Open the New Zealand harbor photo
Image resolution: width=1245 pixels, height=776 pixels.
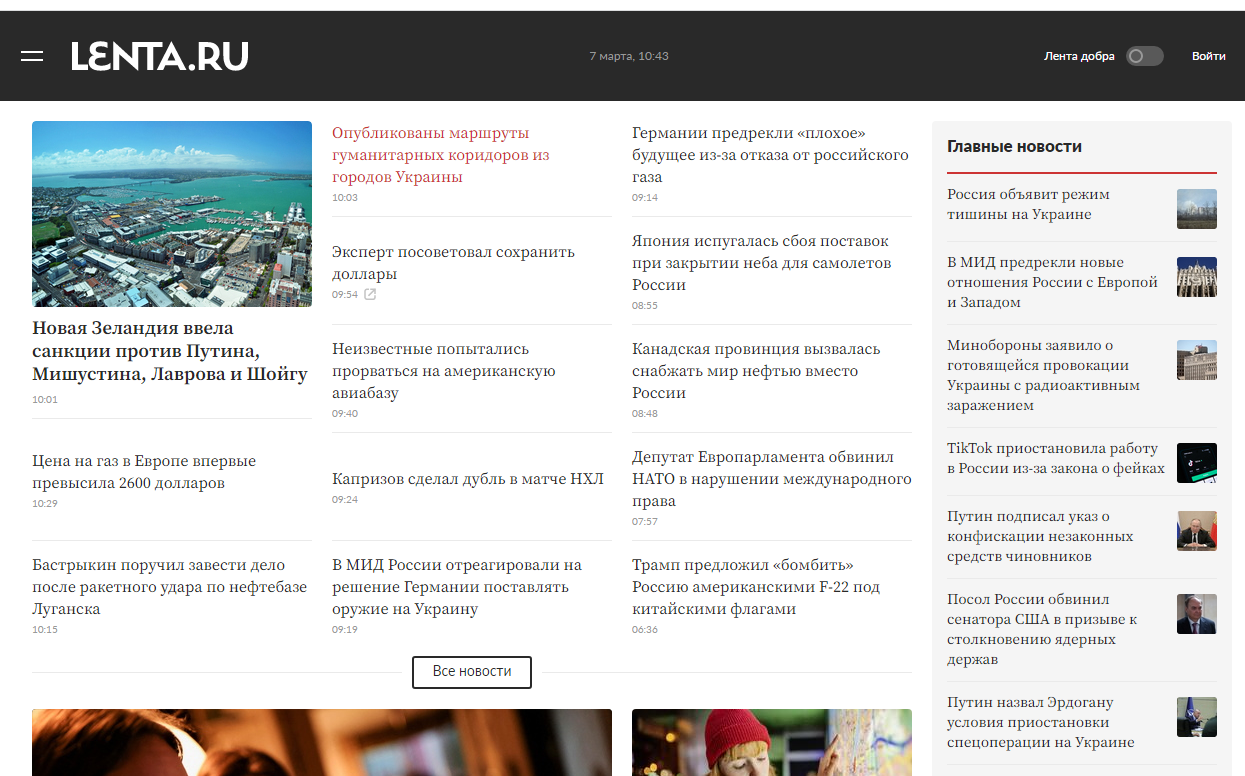(172, 213)
